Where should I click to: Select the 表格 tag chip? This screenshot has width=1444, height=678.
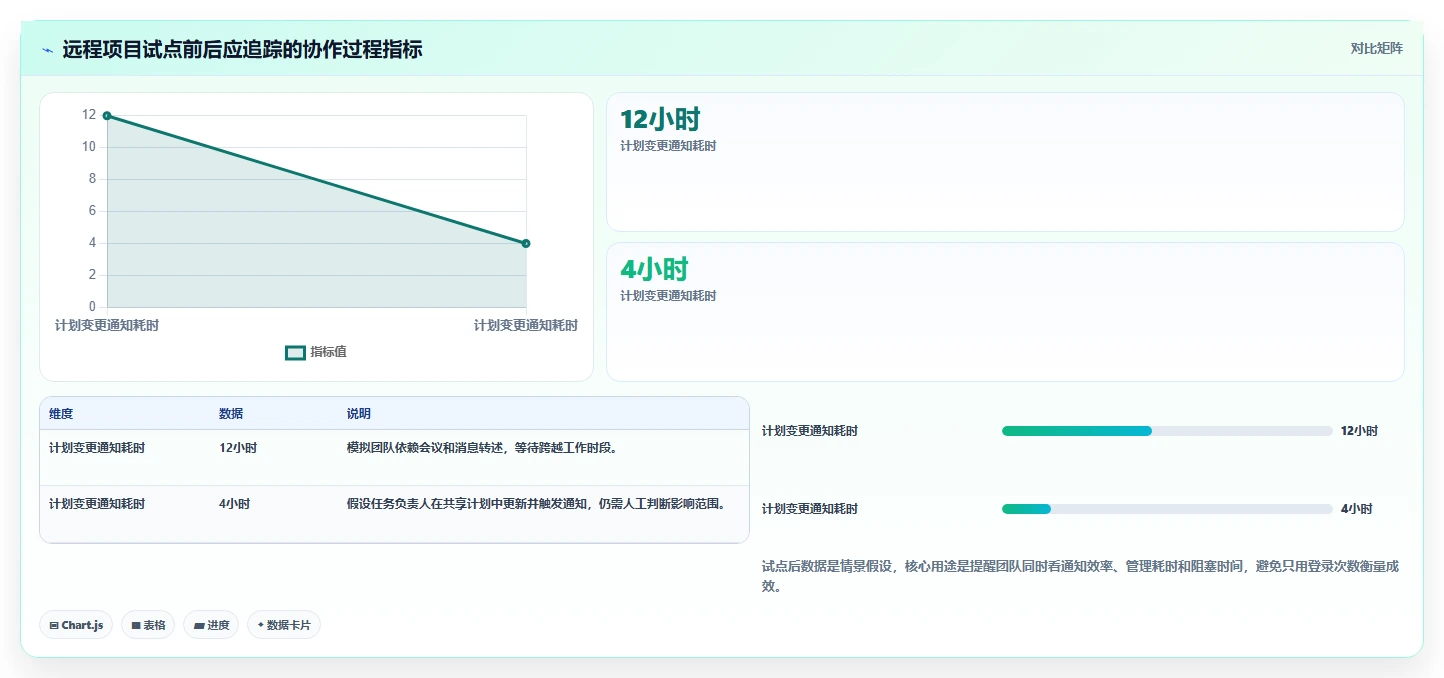(148, 625)
